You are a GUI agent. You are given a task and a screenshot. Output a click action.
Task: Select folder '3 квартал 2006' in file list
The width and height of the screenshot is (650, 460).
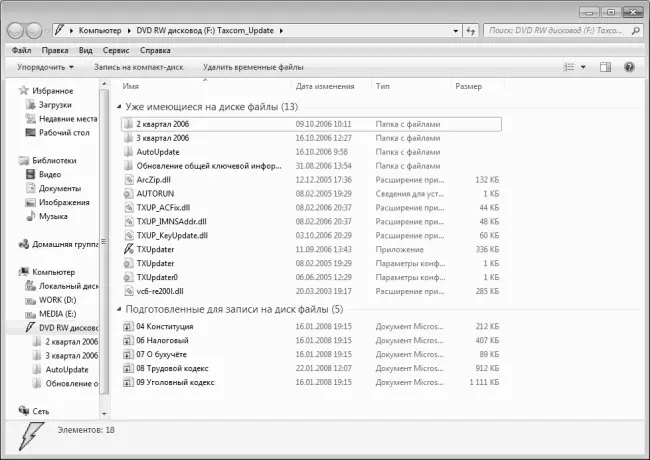[312, 138]
